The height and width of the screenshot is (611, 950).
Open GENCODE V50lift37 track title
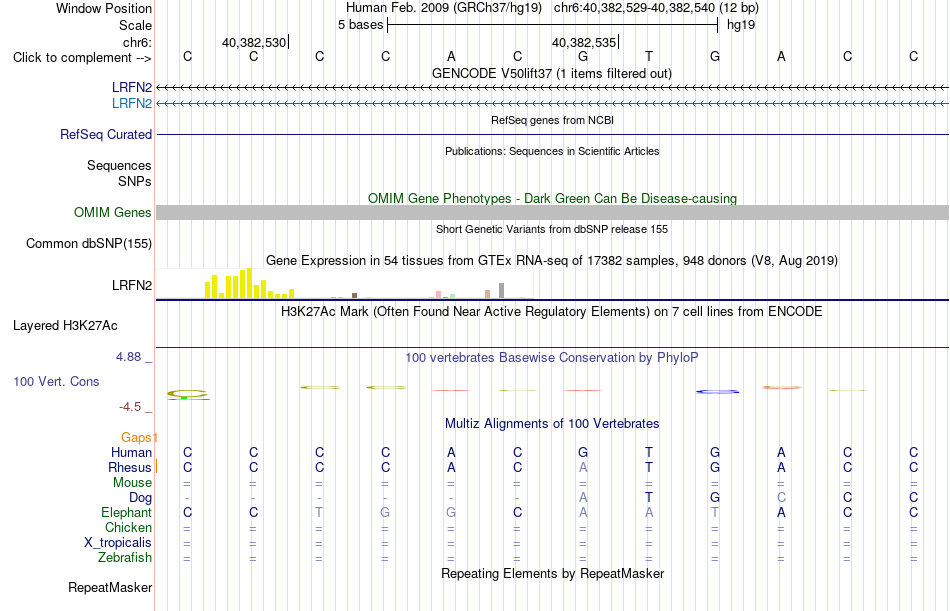click(x=552, y=73)
